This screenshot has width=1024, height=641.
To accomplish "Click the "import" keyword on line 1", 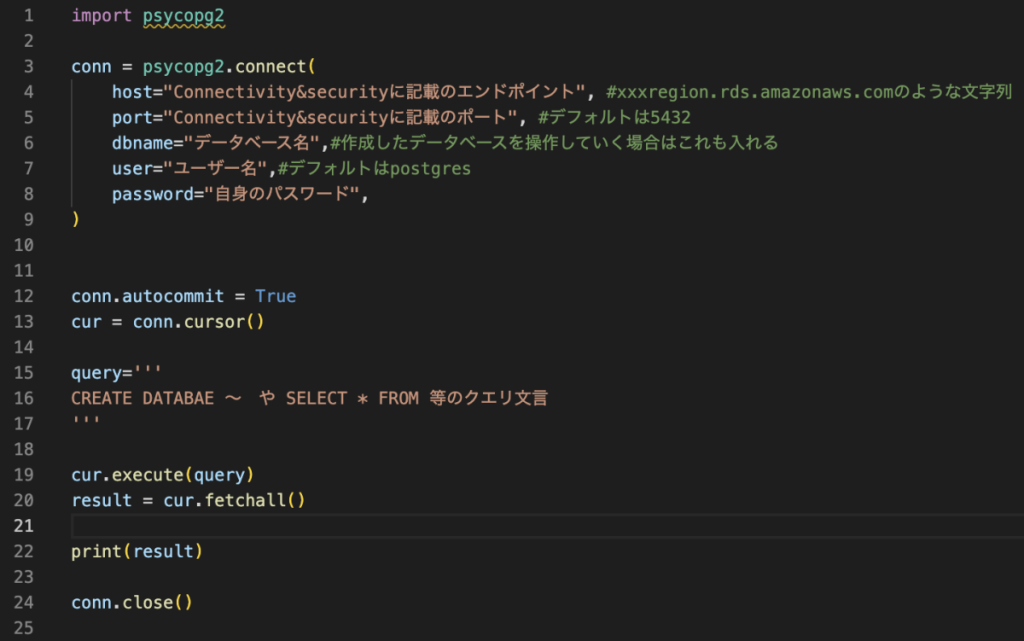I will tap(101, 16).
